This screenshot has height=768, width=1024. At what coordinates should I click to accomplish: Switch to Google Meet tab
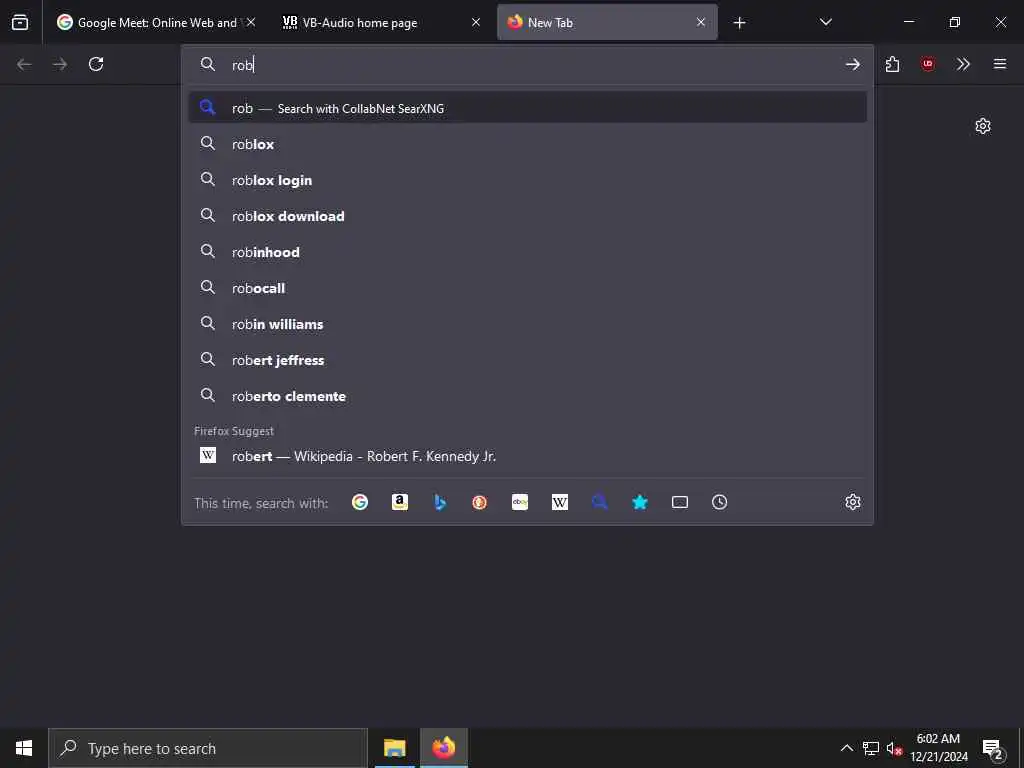(157, 22)
